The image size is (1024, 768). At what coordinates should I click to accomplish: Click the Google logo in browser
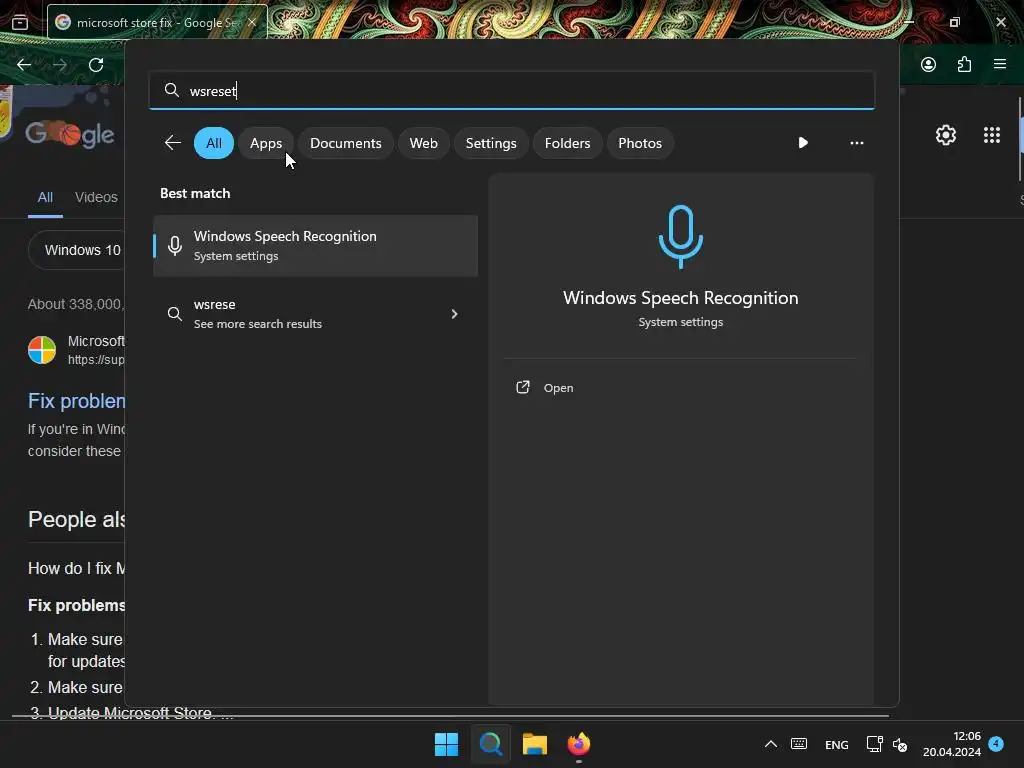click(70, 135)
